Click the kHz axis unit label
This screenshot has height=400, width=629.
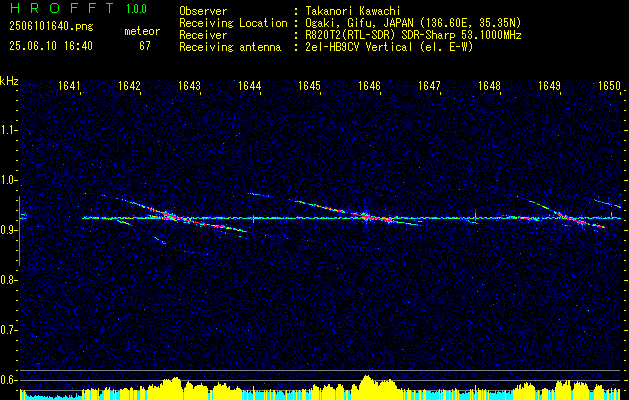click(x=9, y=81)
